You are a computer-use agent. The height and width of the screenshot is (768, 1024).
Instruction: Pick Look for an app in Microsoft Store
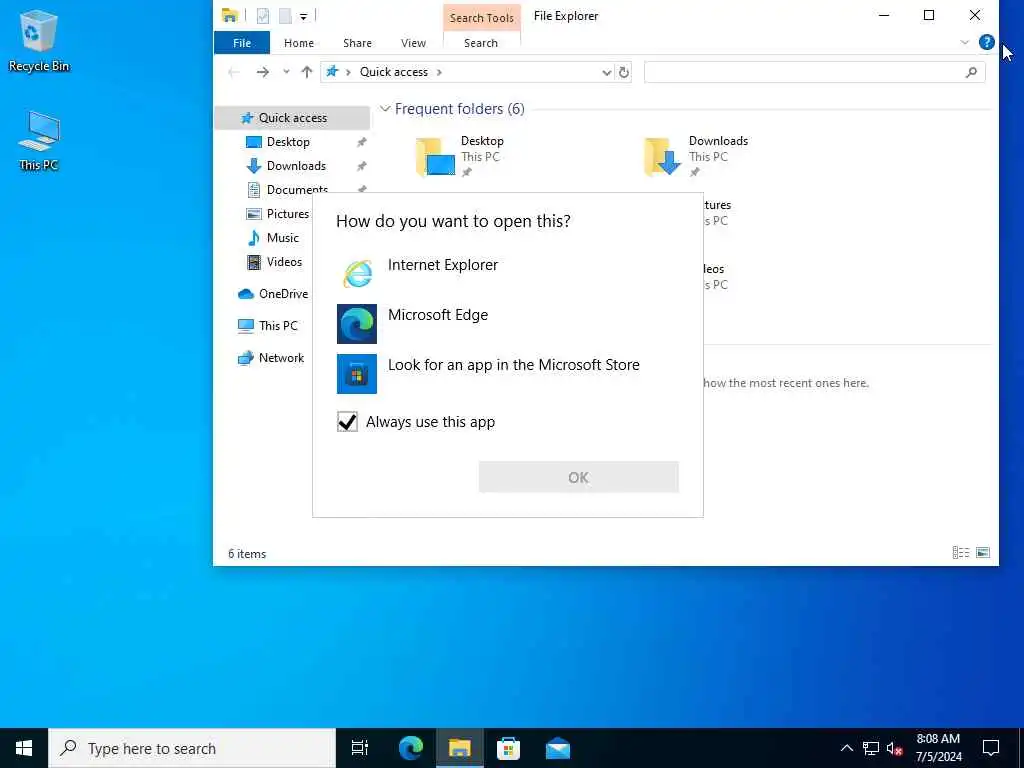[x=507, y=374]
